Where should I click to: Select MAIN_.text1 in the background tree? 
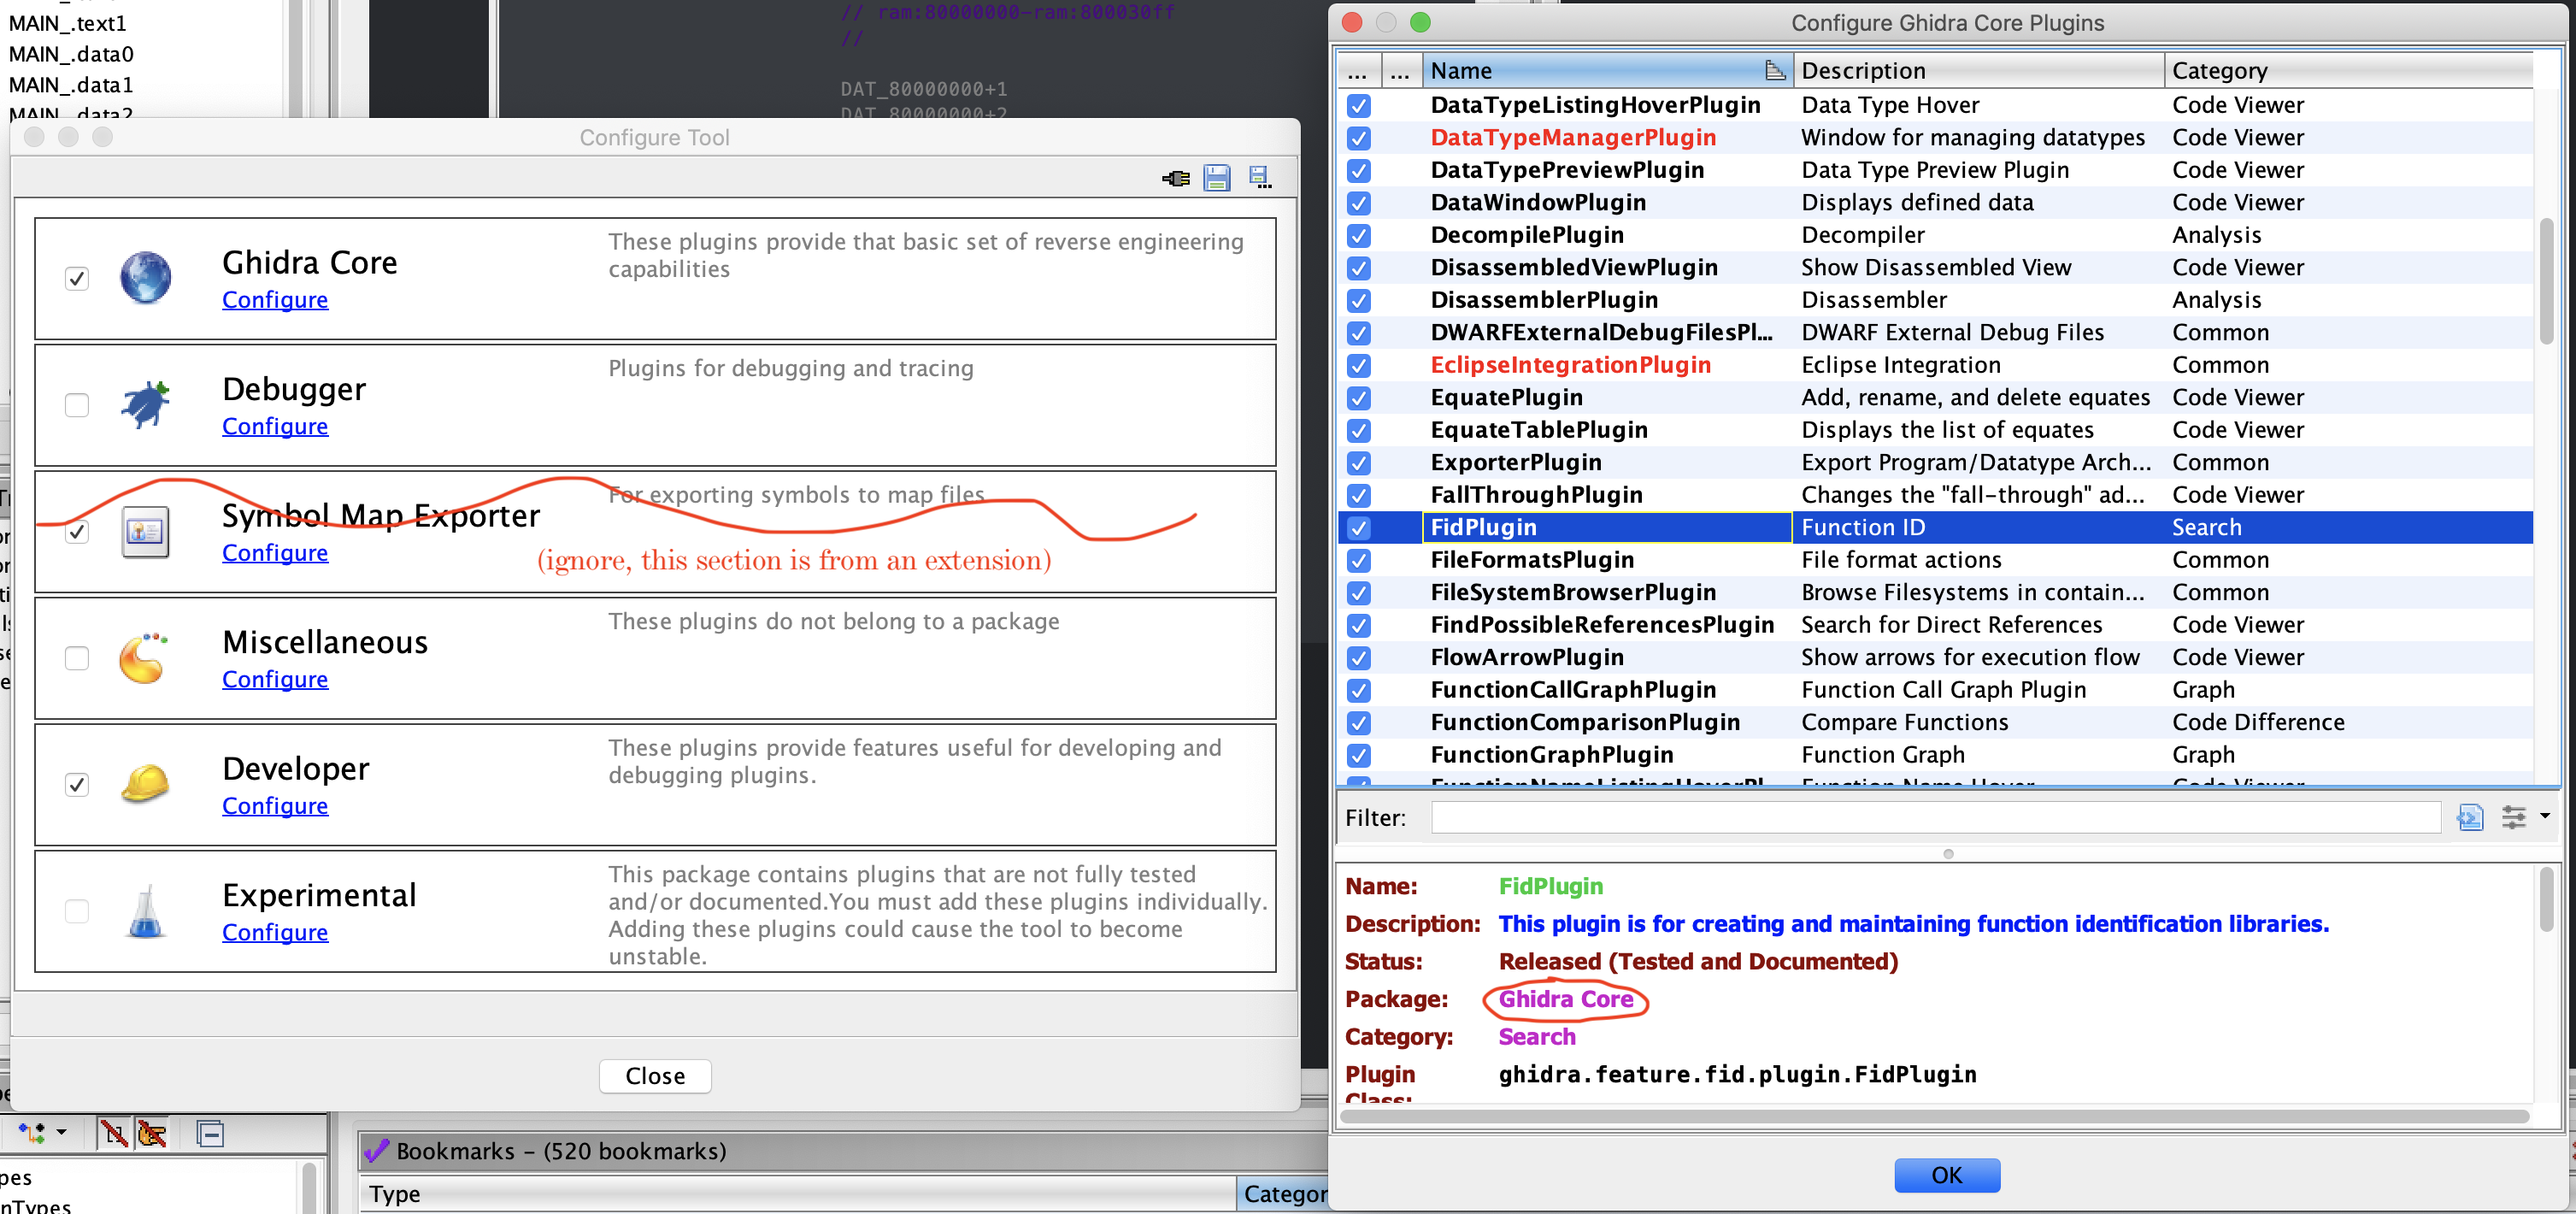point(68,23)
